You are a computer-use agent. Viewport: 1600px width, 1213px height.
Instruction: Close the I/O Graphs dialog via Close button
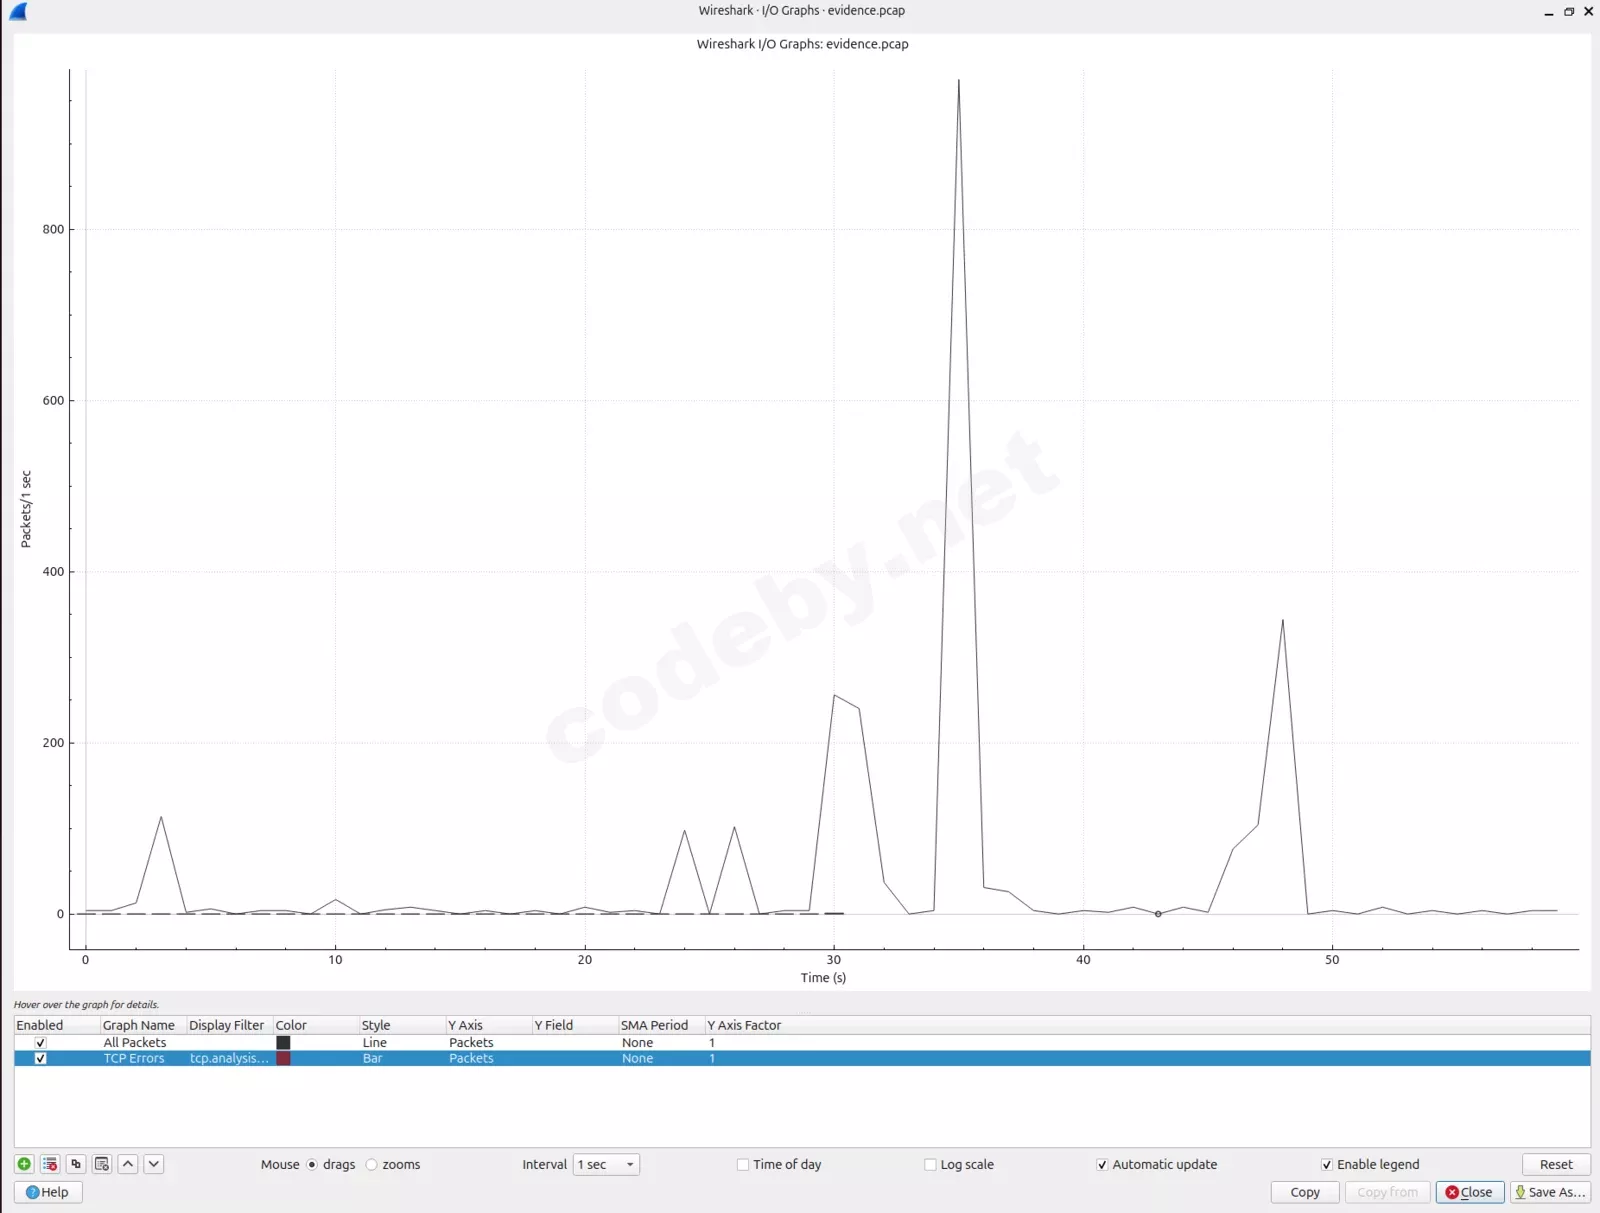[1470, 1192]
